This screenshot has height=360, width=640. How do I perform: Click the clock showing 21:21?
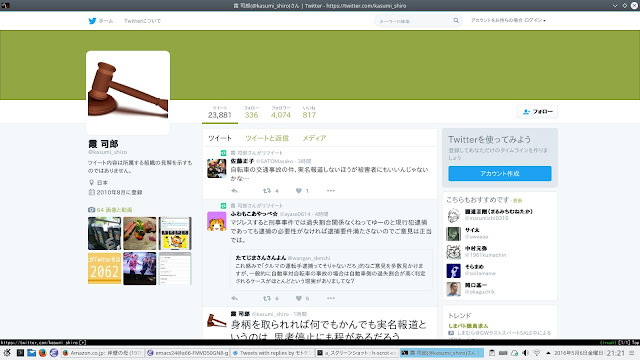click(615, 353)
